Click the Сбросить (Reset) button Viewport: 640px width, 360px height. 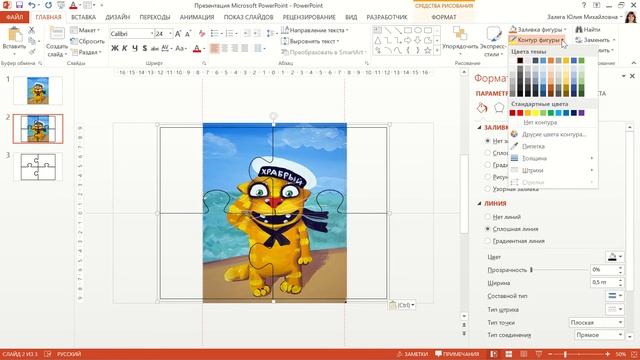[x=87, y=41]
